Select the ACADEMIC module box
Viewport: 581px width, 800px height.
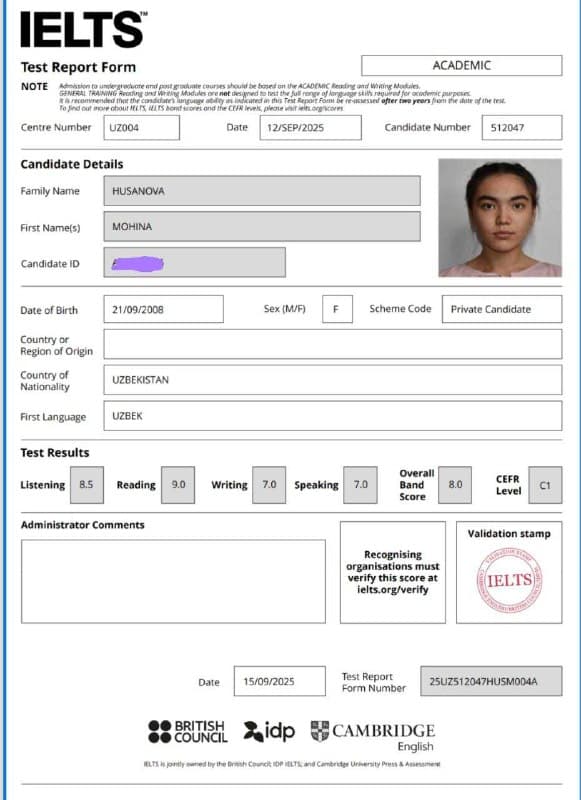(462, 65)
